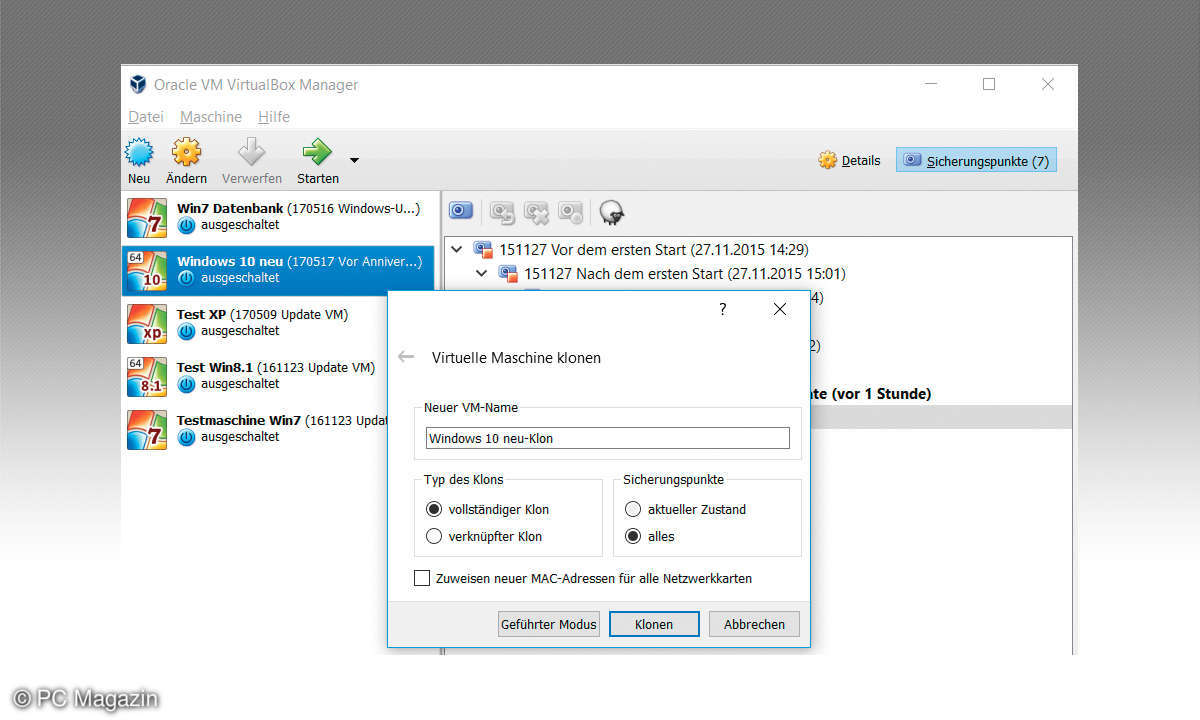Image resolution: width=1200 pixels, height=720 pixels.
Task: Click the clone dialog help question mark
Action: coord(723,310)
